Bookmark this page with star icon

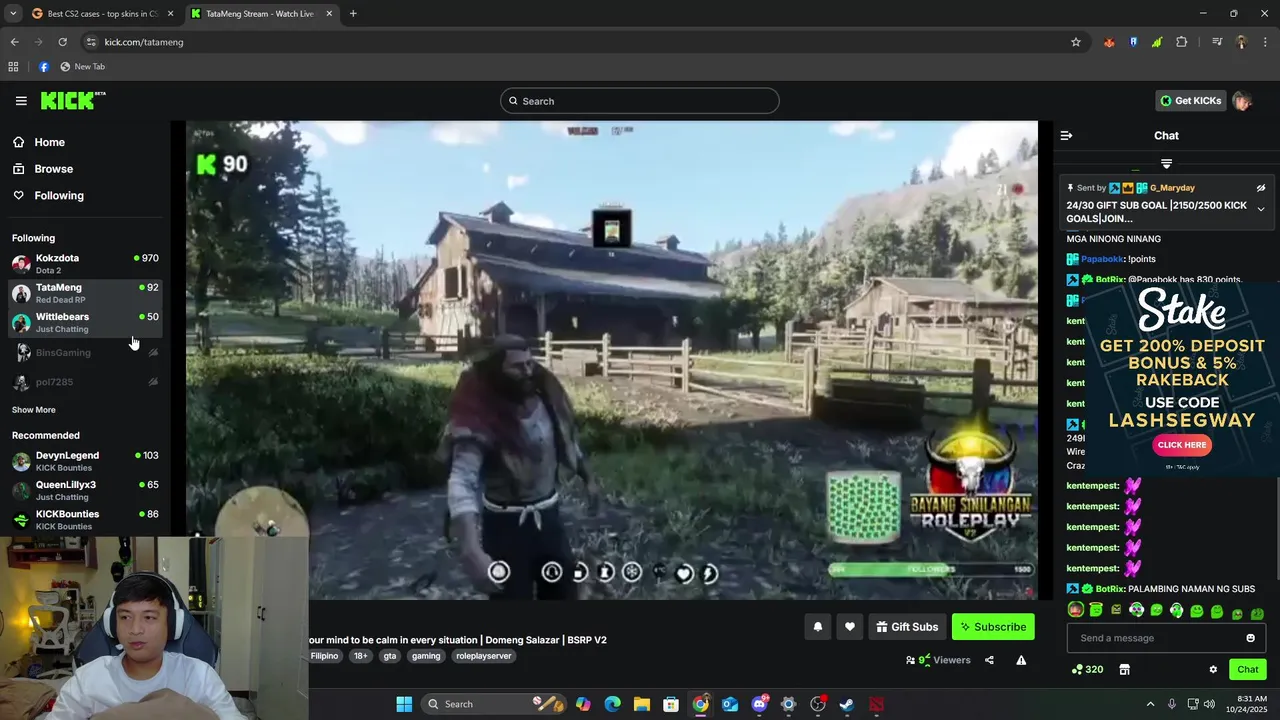click(x=1076, y=42)
